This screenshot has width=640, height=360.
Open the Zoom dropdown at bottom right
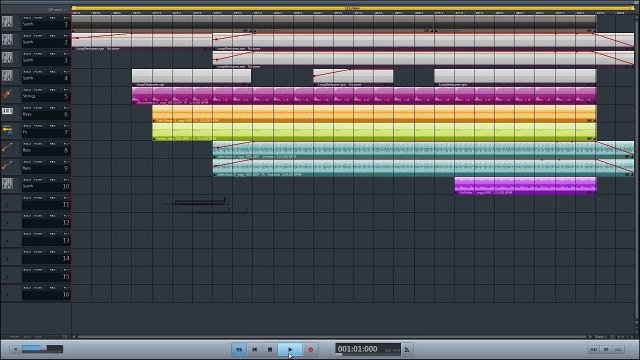[600, 337]
